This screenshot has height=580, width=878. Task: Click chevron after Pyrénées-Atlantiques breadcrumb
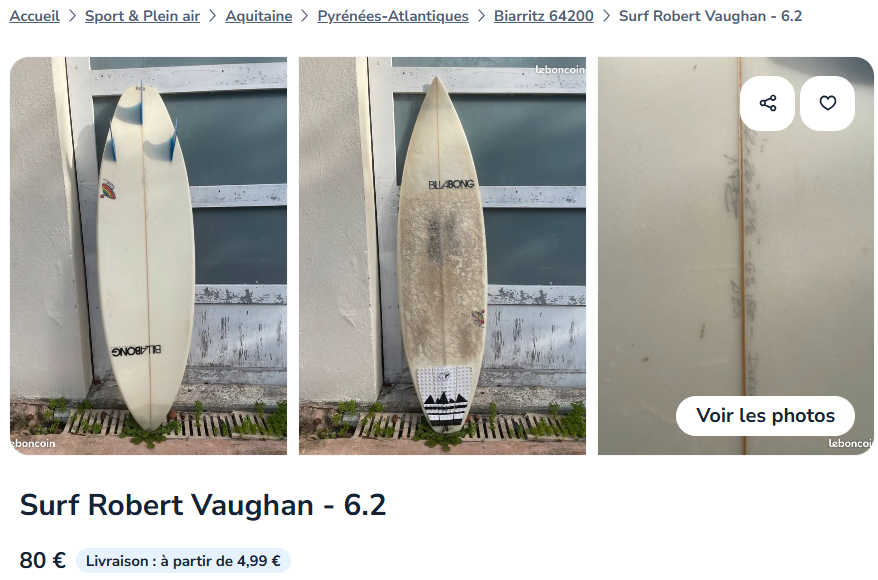(x=482, y=16)
